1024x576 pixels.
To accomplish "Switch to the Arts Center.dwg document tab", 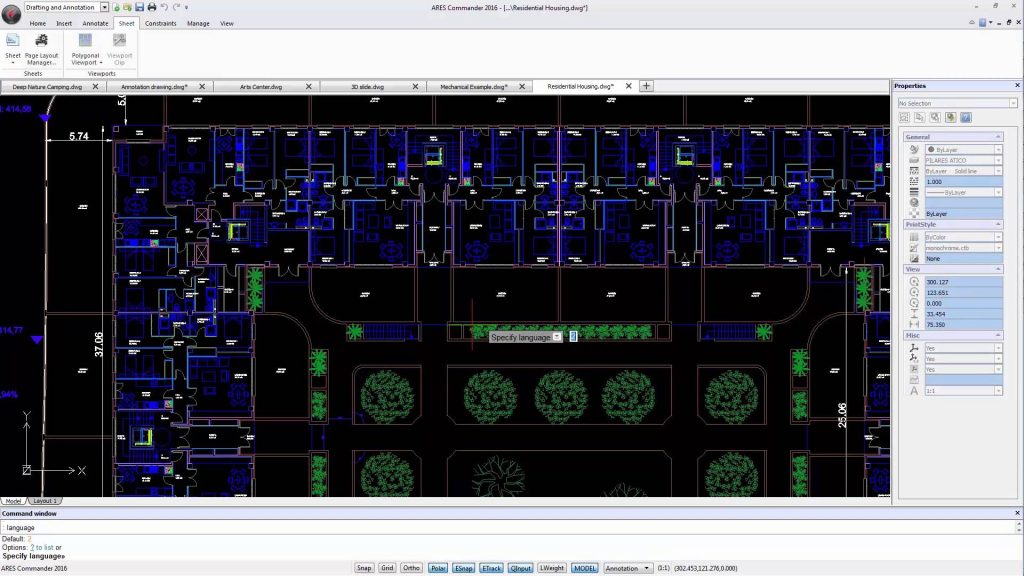I will 261,86.
